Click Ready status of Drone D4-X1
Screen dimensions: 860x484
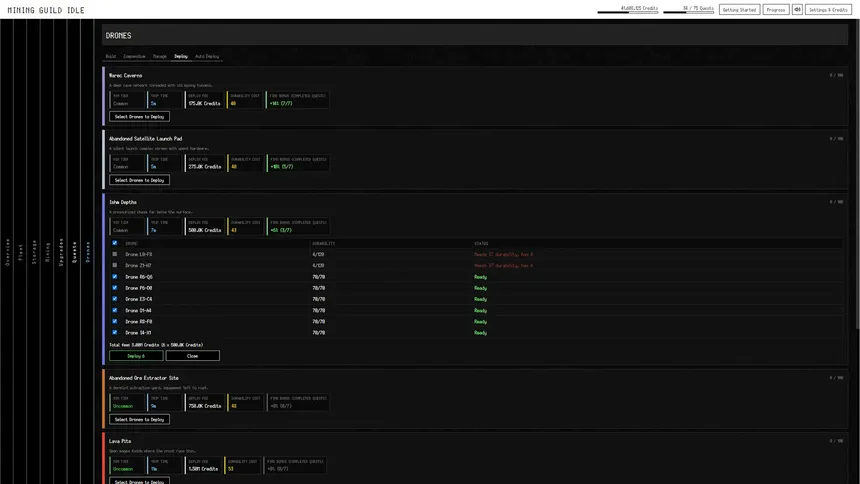click(x=480, y=333)
